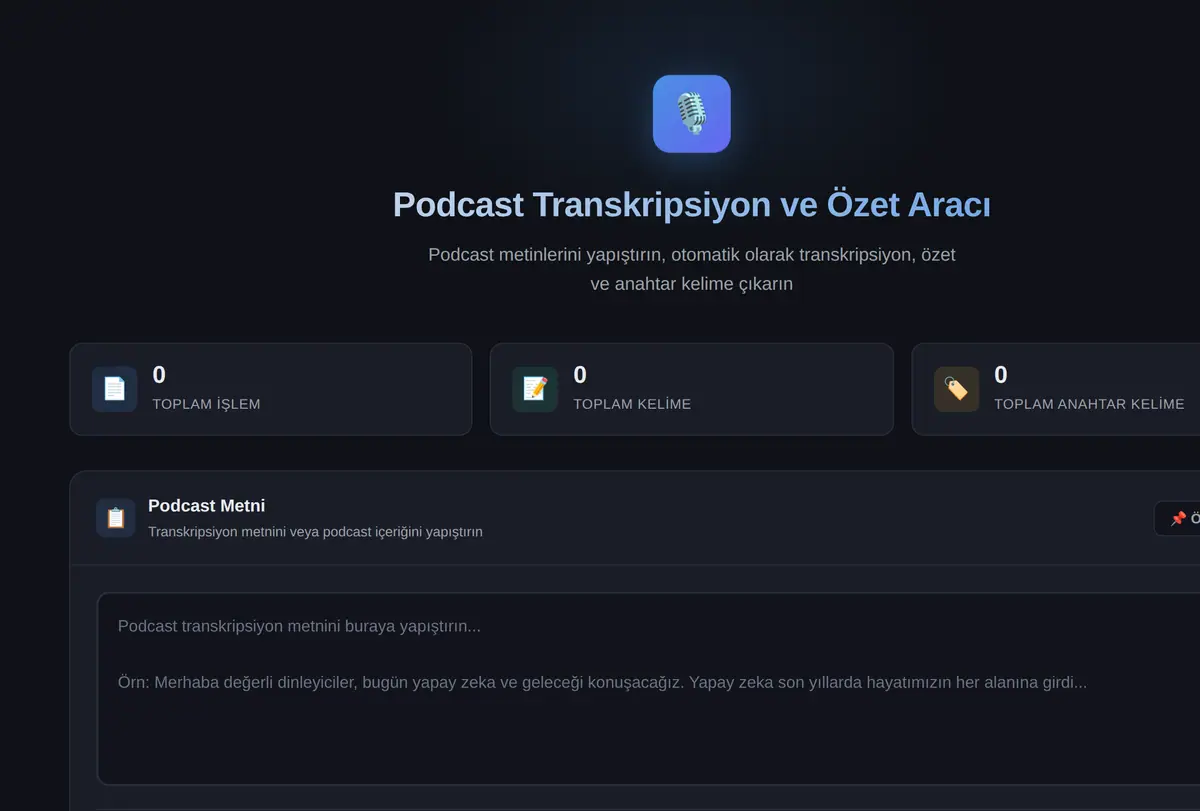Screen dimensions: 1200x811
Task: Click the 0 count above TOPLAM KELİME
Action: [x=580, y=375]
